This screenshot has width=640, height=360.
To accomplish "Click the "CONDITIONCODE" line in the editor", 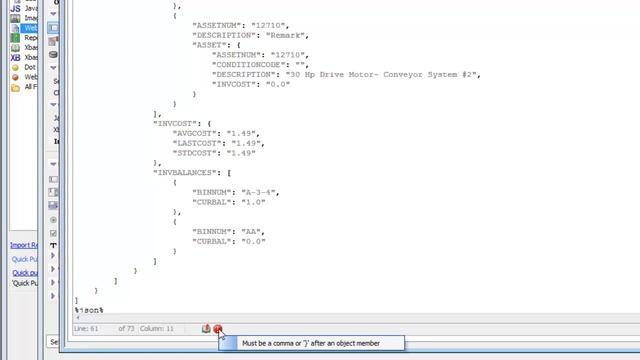I will [260, 65].
